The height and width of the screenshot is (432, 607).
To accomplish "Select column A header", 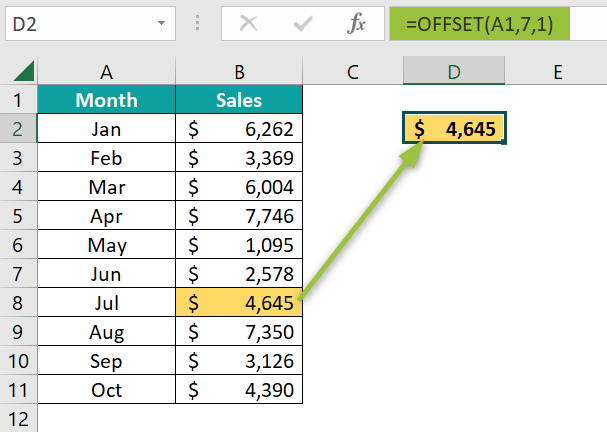I will (x=106, y=72).
